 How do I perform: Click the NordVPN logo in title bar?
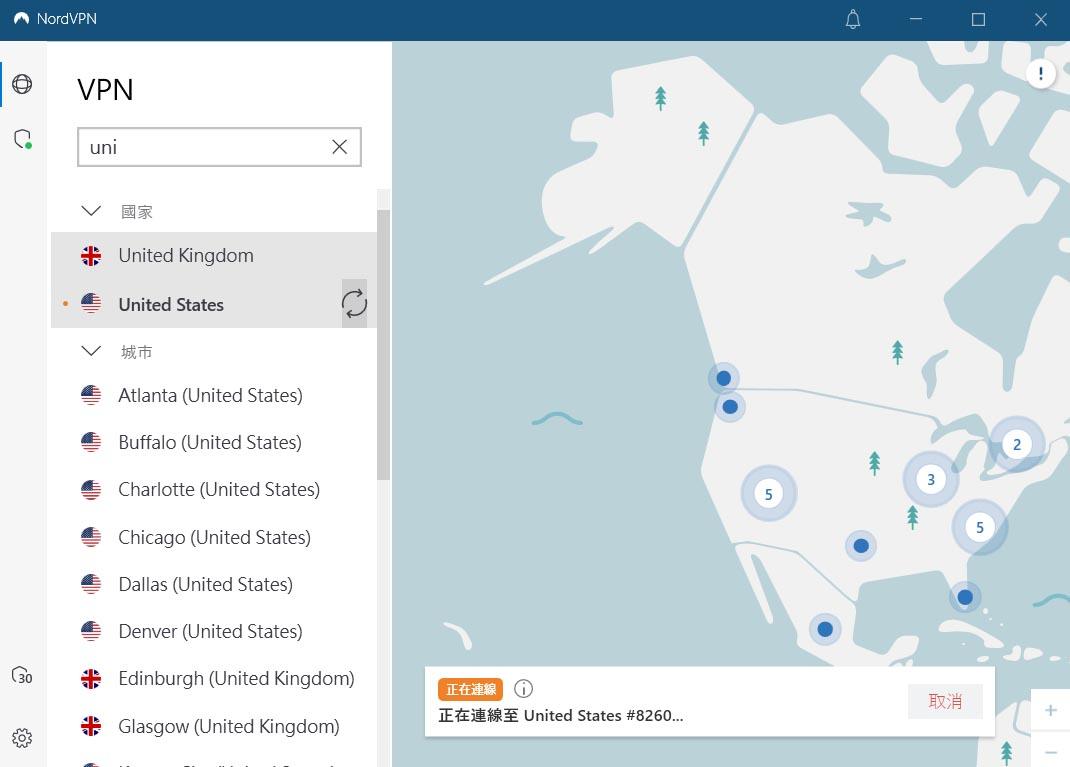(x=22, y=18)
